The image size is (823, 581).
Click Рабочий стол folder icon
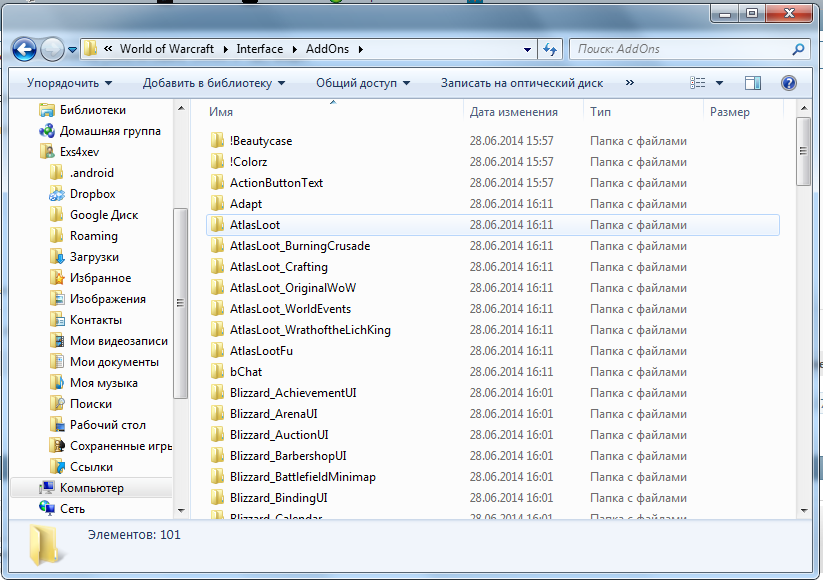57,425
